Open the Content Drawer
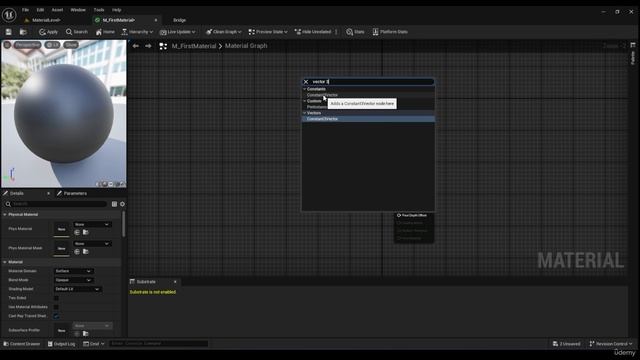The width and height of the screenshot is (640, 360). coord(22,344)
